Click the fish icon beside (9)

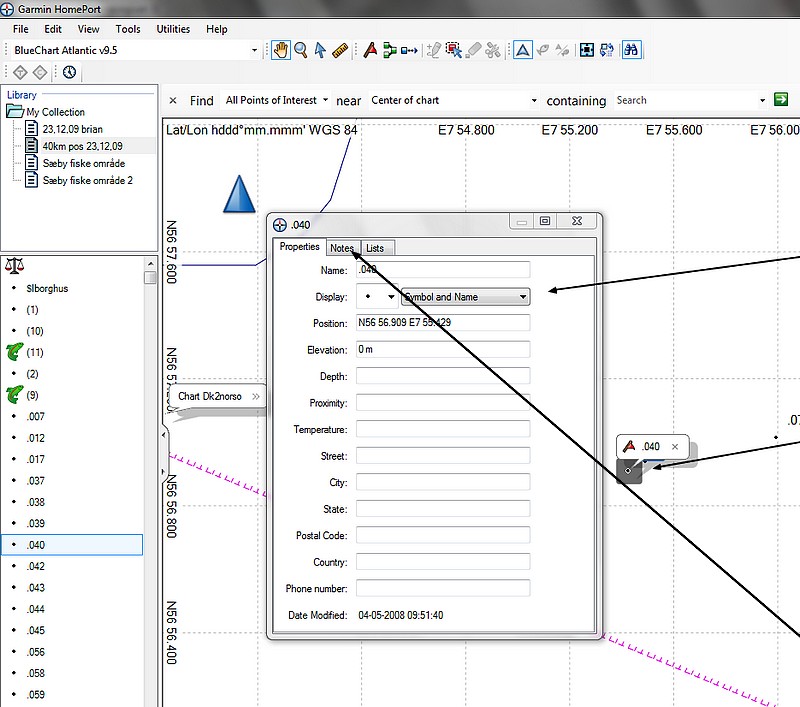tap(15, 395)
